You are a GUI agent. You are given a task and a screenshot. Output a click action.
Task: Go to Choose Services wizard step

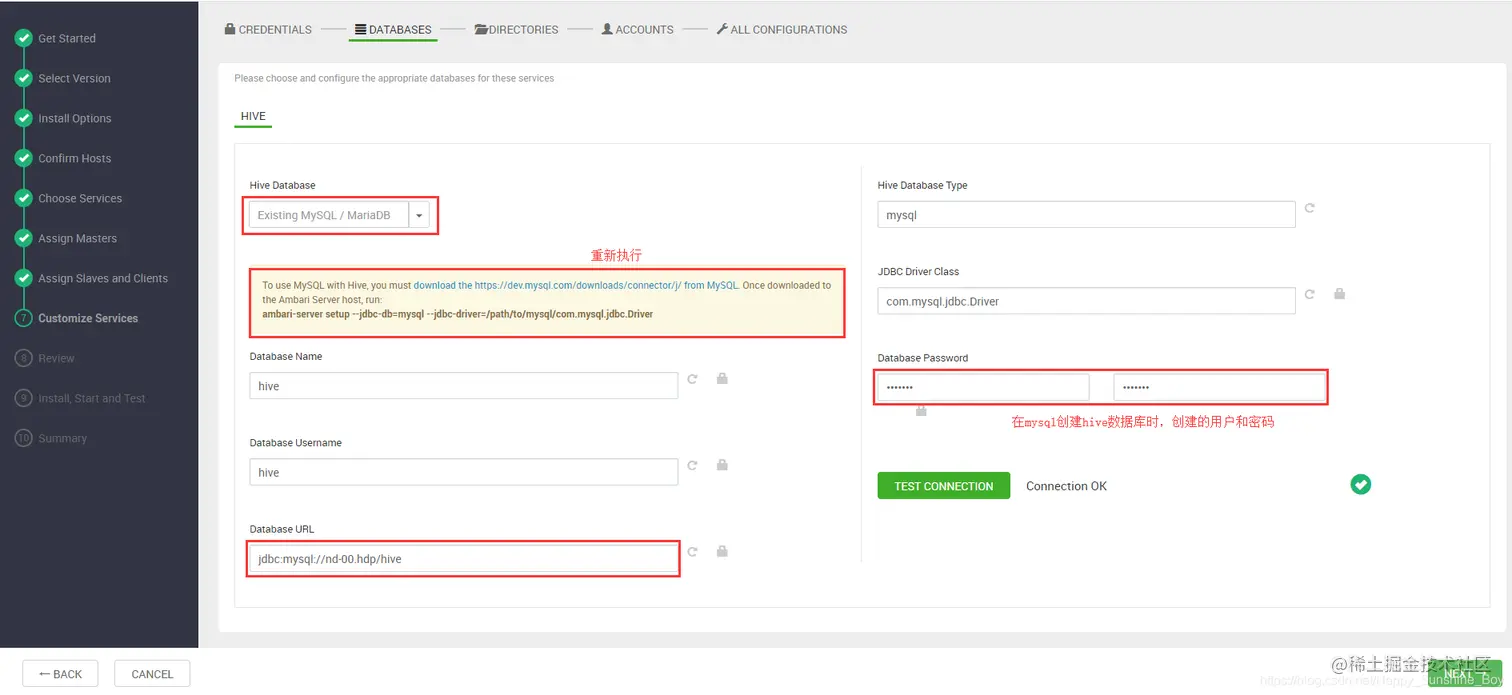pos(80,198)
